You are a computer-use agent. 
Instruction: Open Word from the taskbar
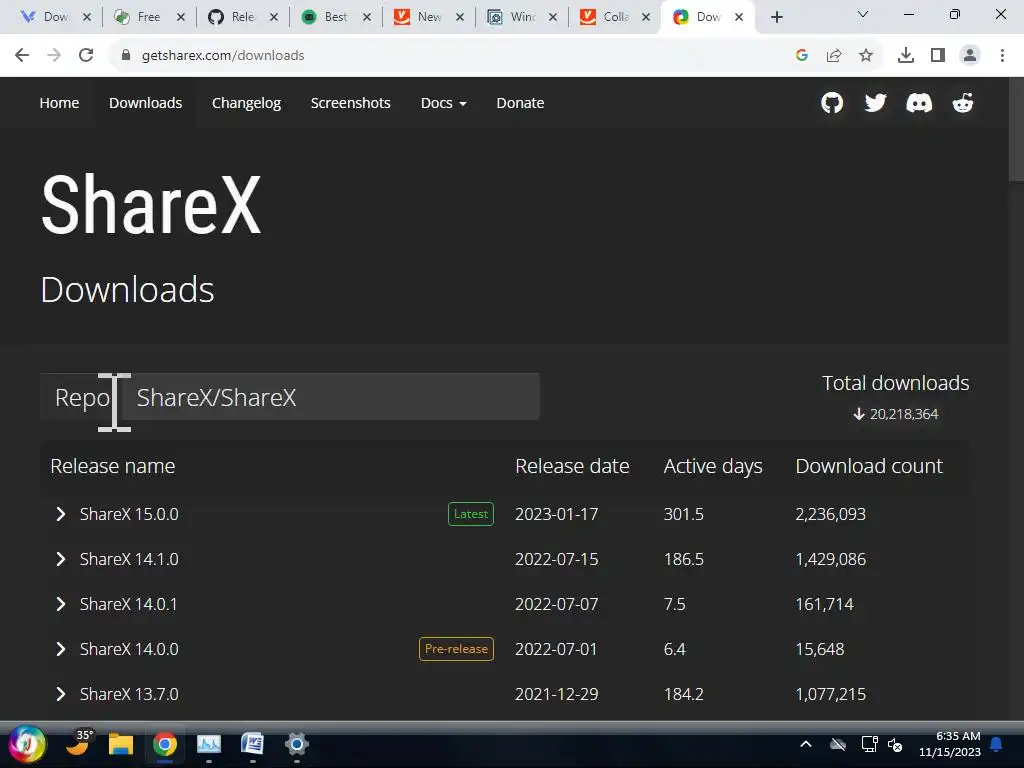(252, 744)
